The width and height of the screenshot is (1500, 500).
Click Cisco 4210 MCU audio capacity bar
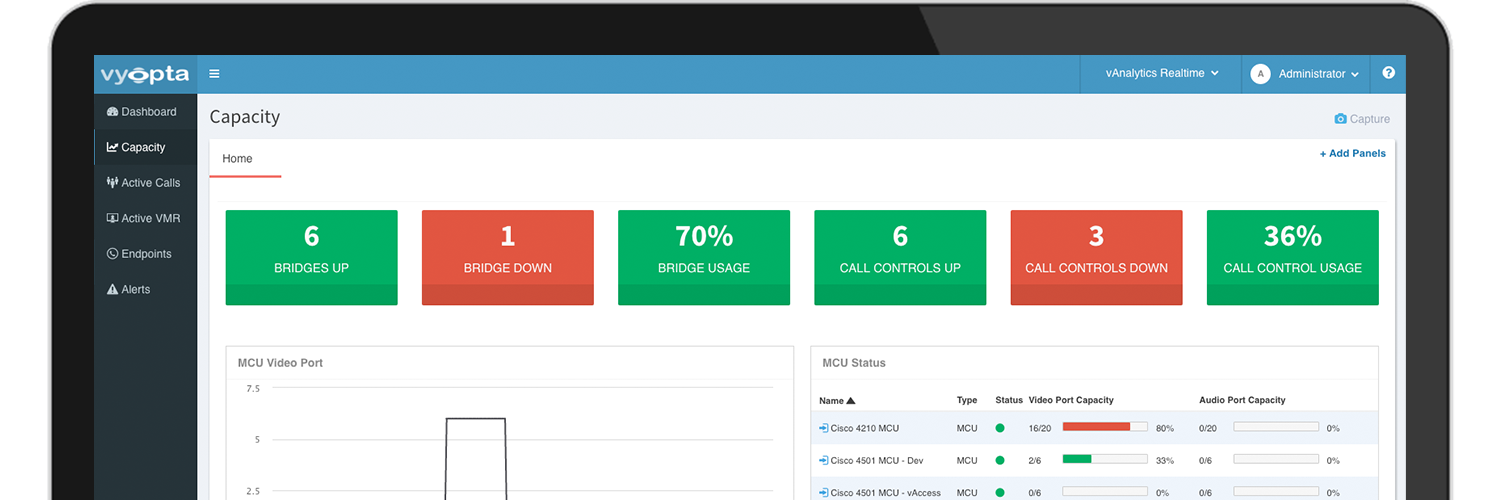coord(1276,427)
